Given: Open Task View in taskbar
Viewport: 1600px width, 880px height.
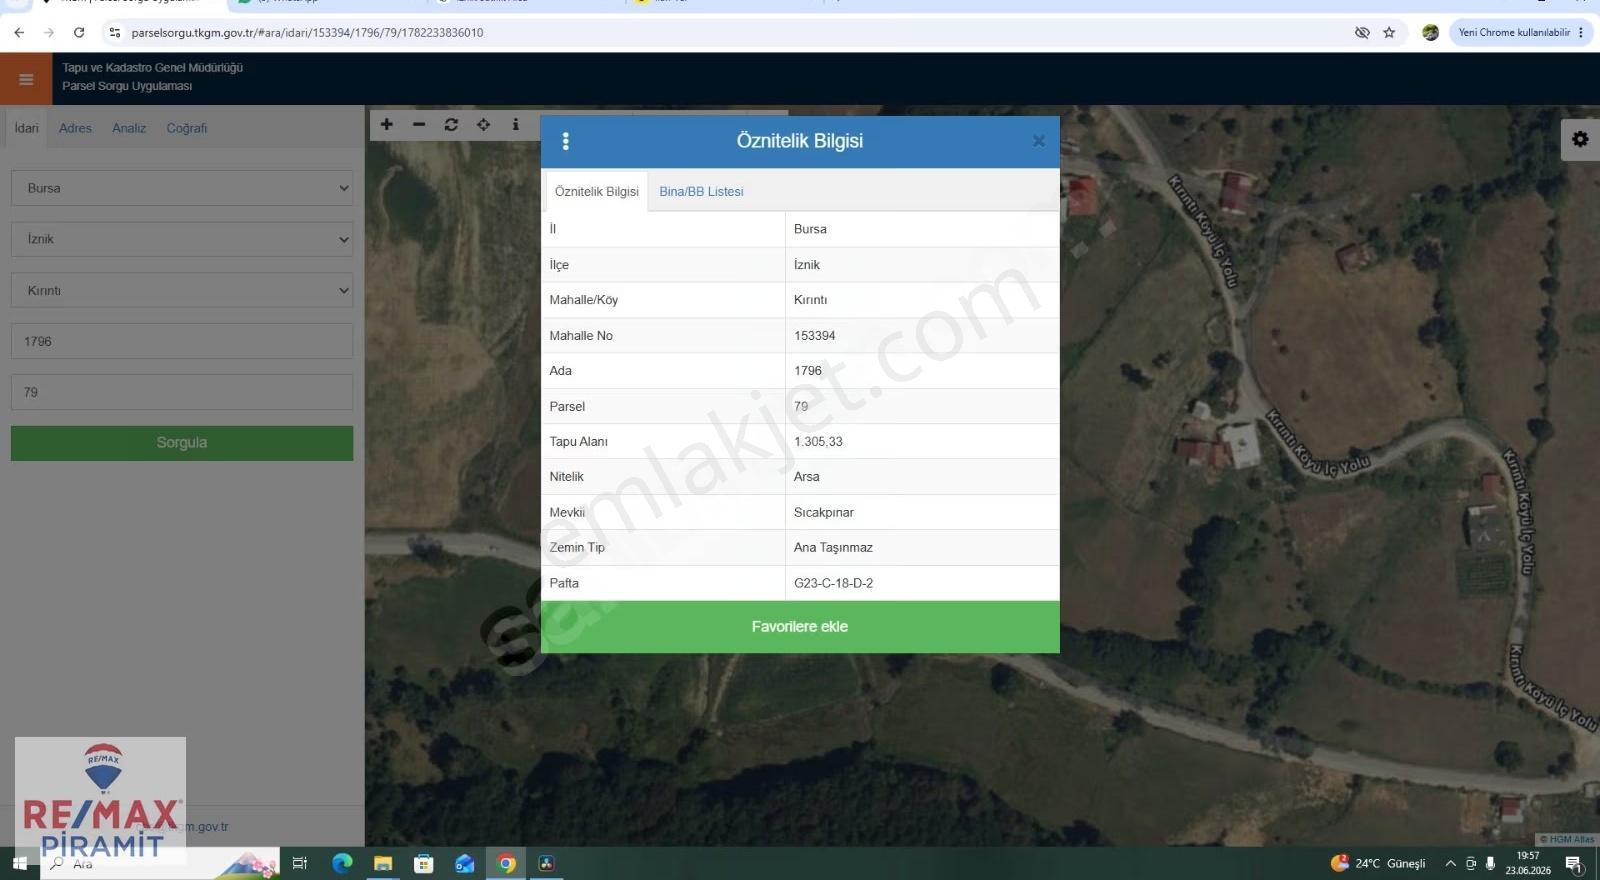Looking at the screenshot, I should click(299, 863).
